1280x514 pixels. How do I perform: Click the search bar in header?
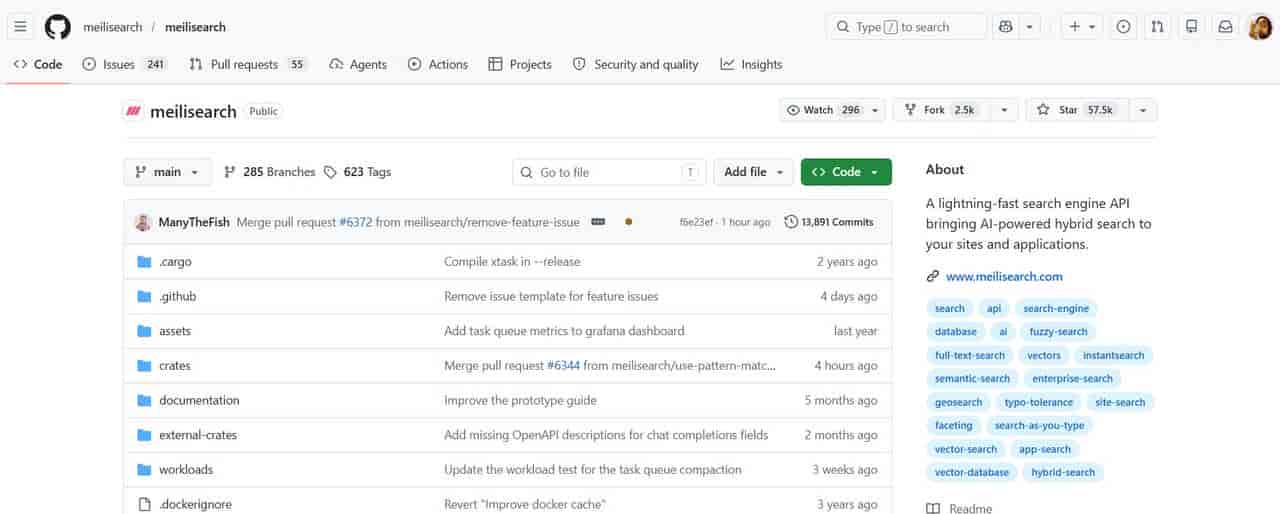[x=906, y=27]
